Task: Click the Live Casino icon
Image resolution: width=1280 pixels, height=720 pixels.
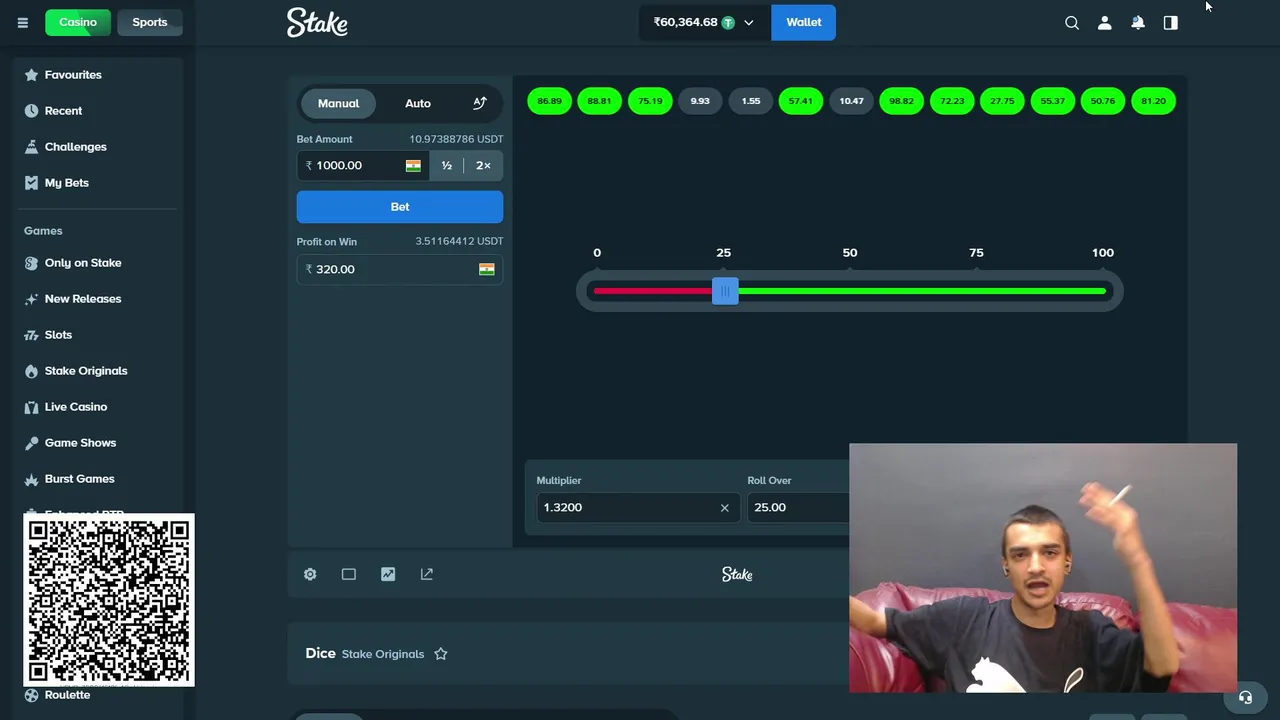Action: 31,407
